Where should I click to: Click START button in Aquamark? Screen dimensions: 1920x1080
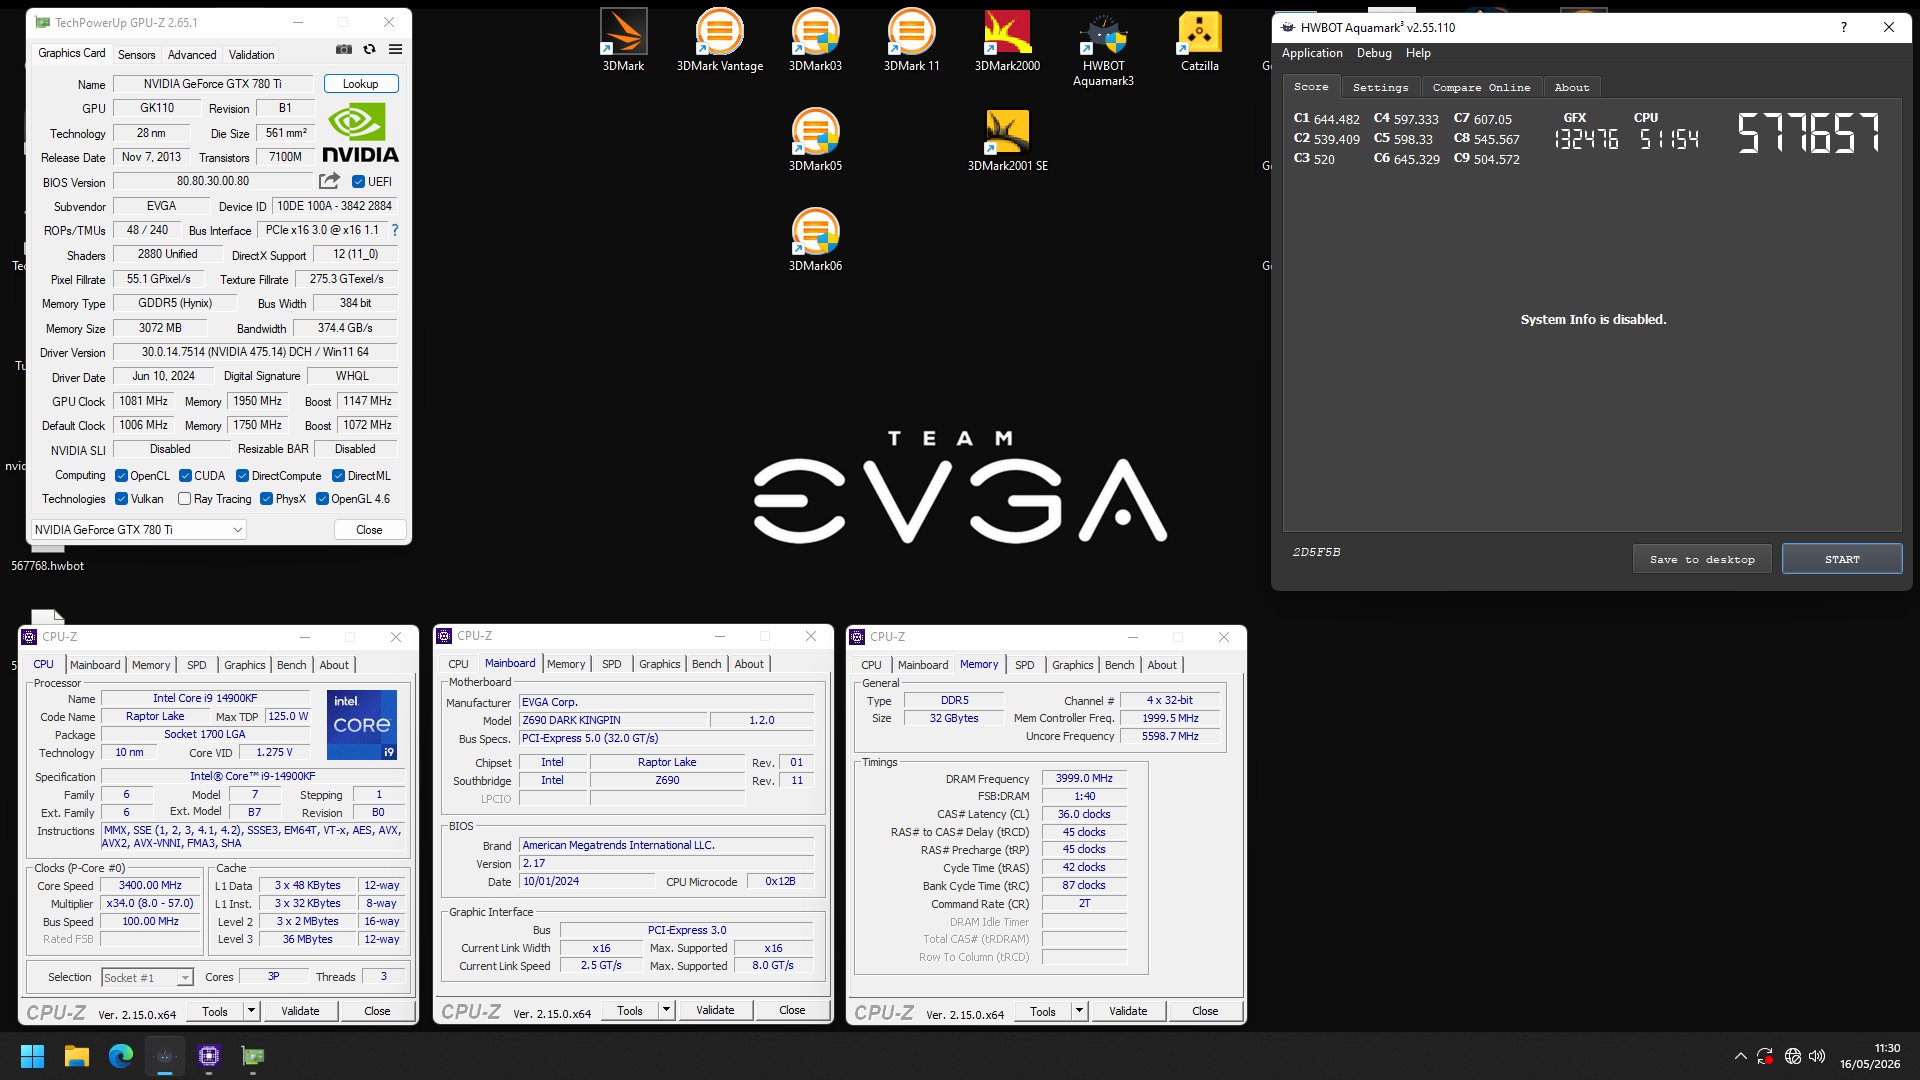pos(1841,559)
